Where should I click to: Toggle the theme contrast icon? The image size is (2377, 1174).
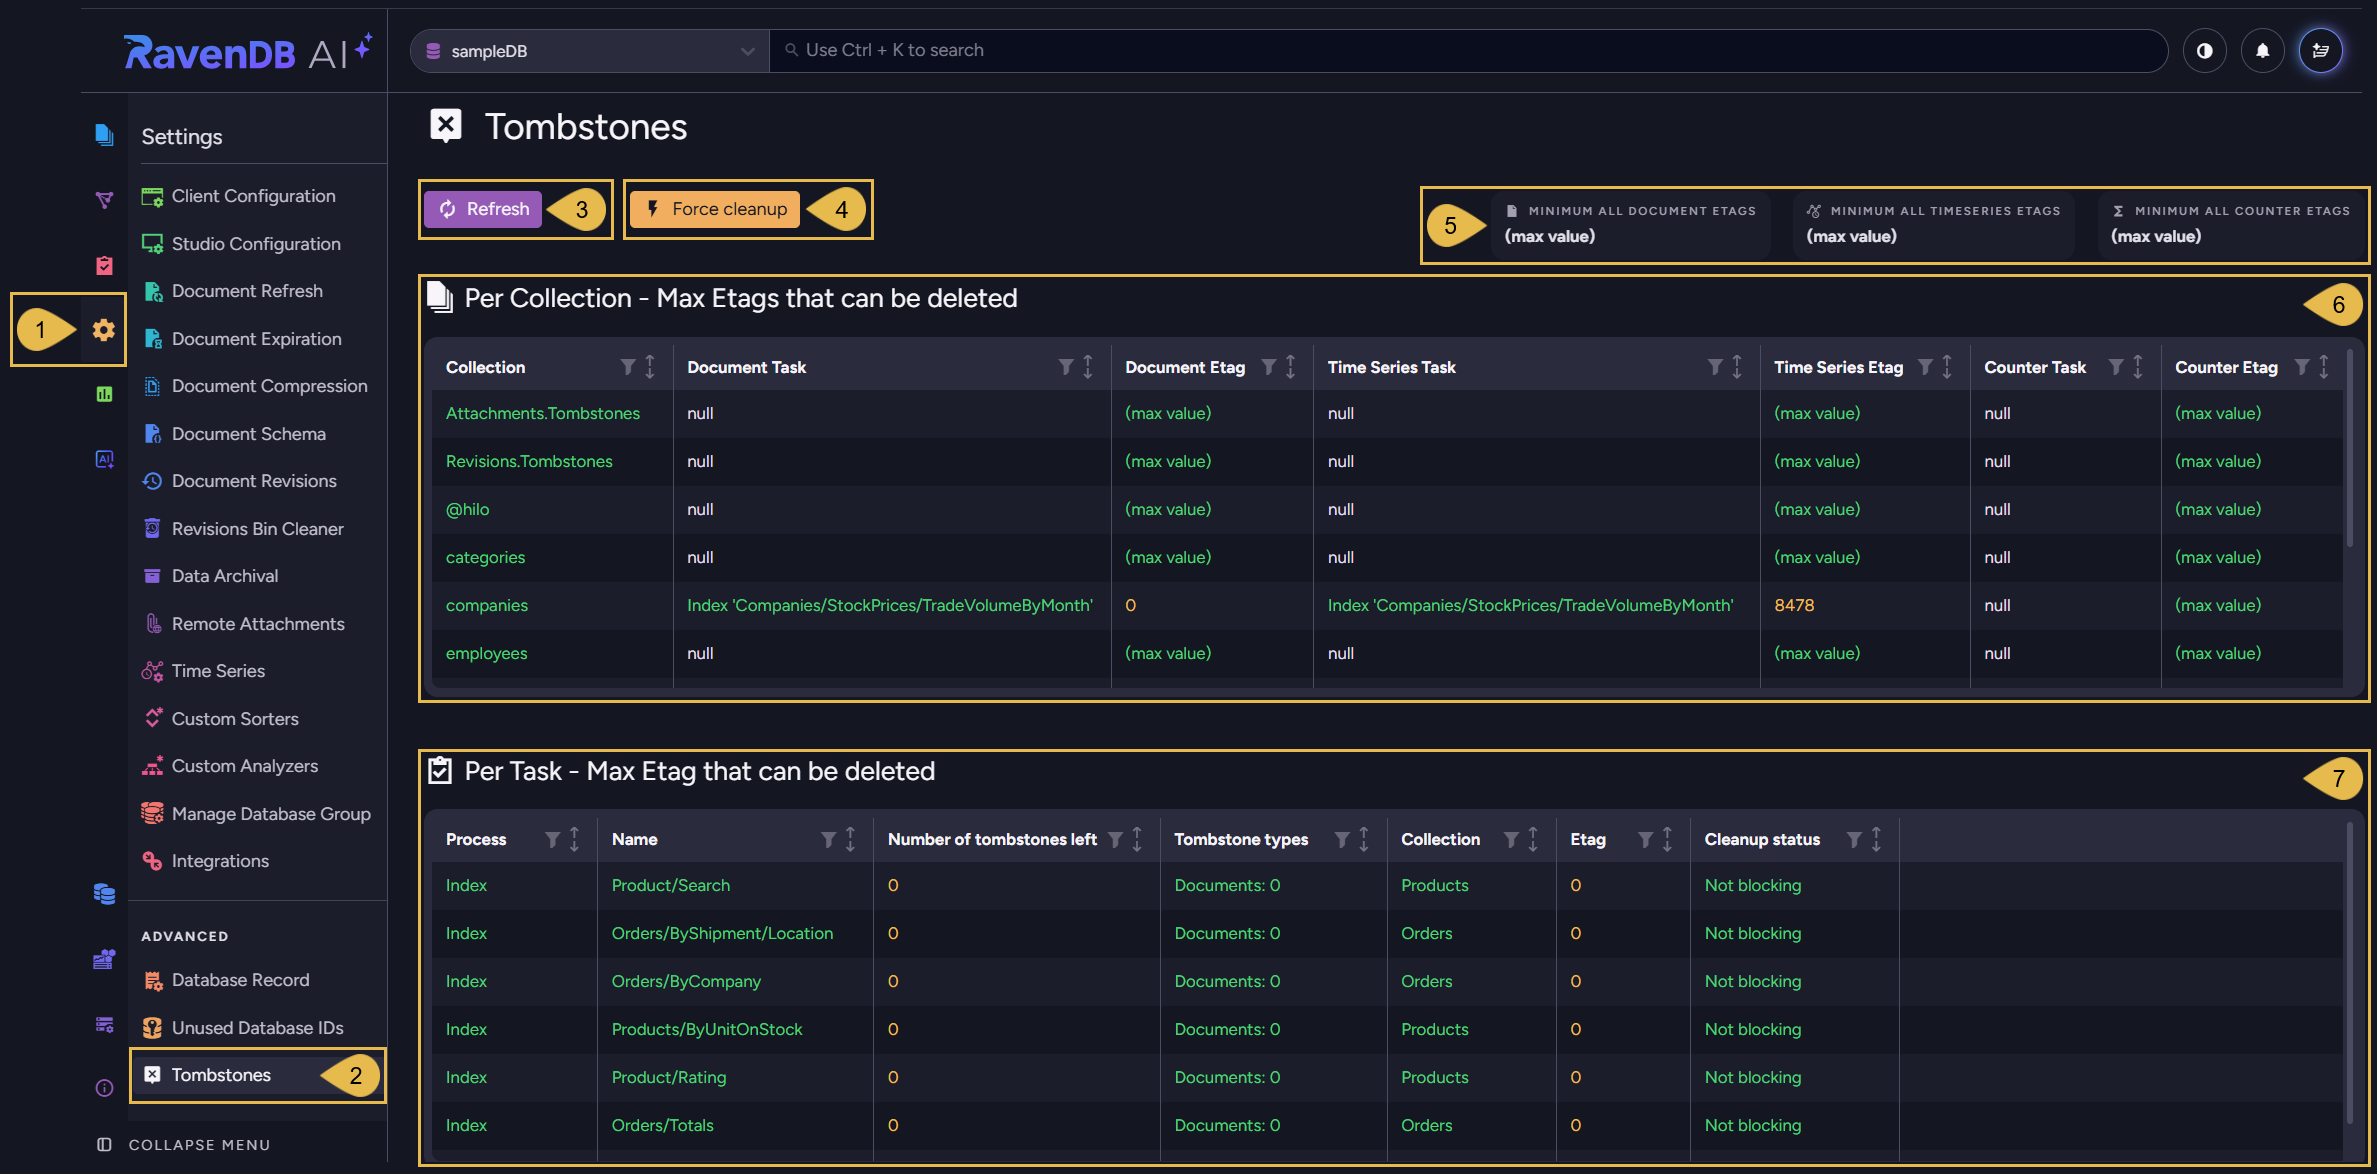click(x=2204, y=51)
